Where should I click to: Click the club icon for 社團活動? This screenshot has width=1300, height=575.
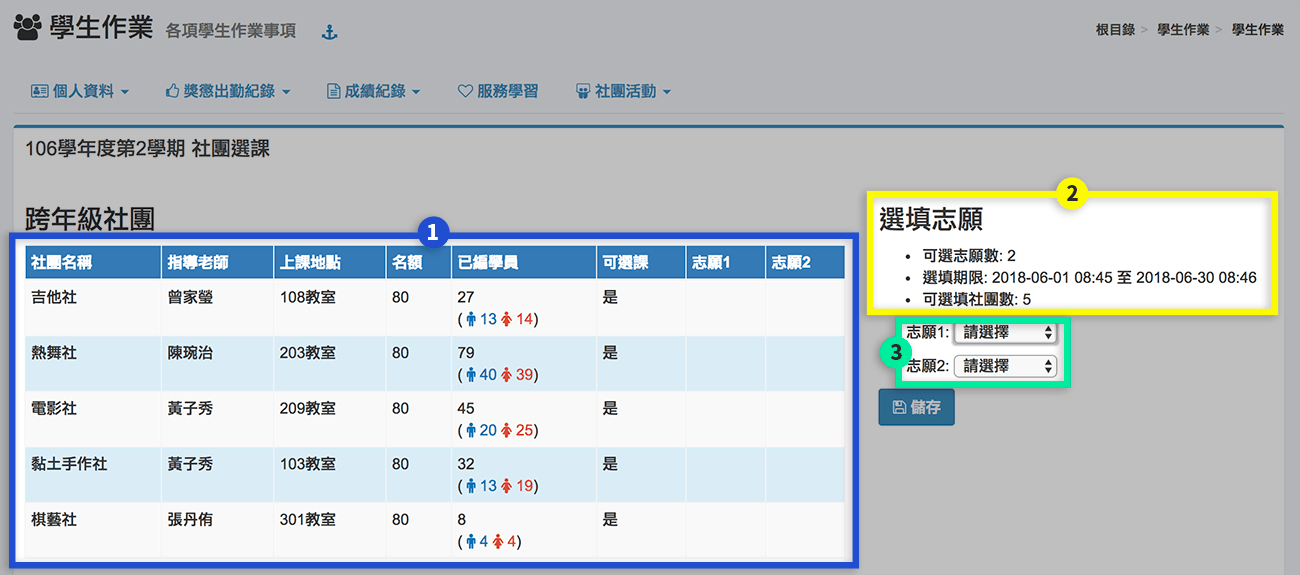[583, 91]
